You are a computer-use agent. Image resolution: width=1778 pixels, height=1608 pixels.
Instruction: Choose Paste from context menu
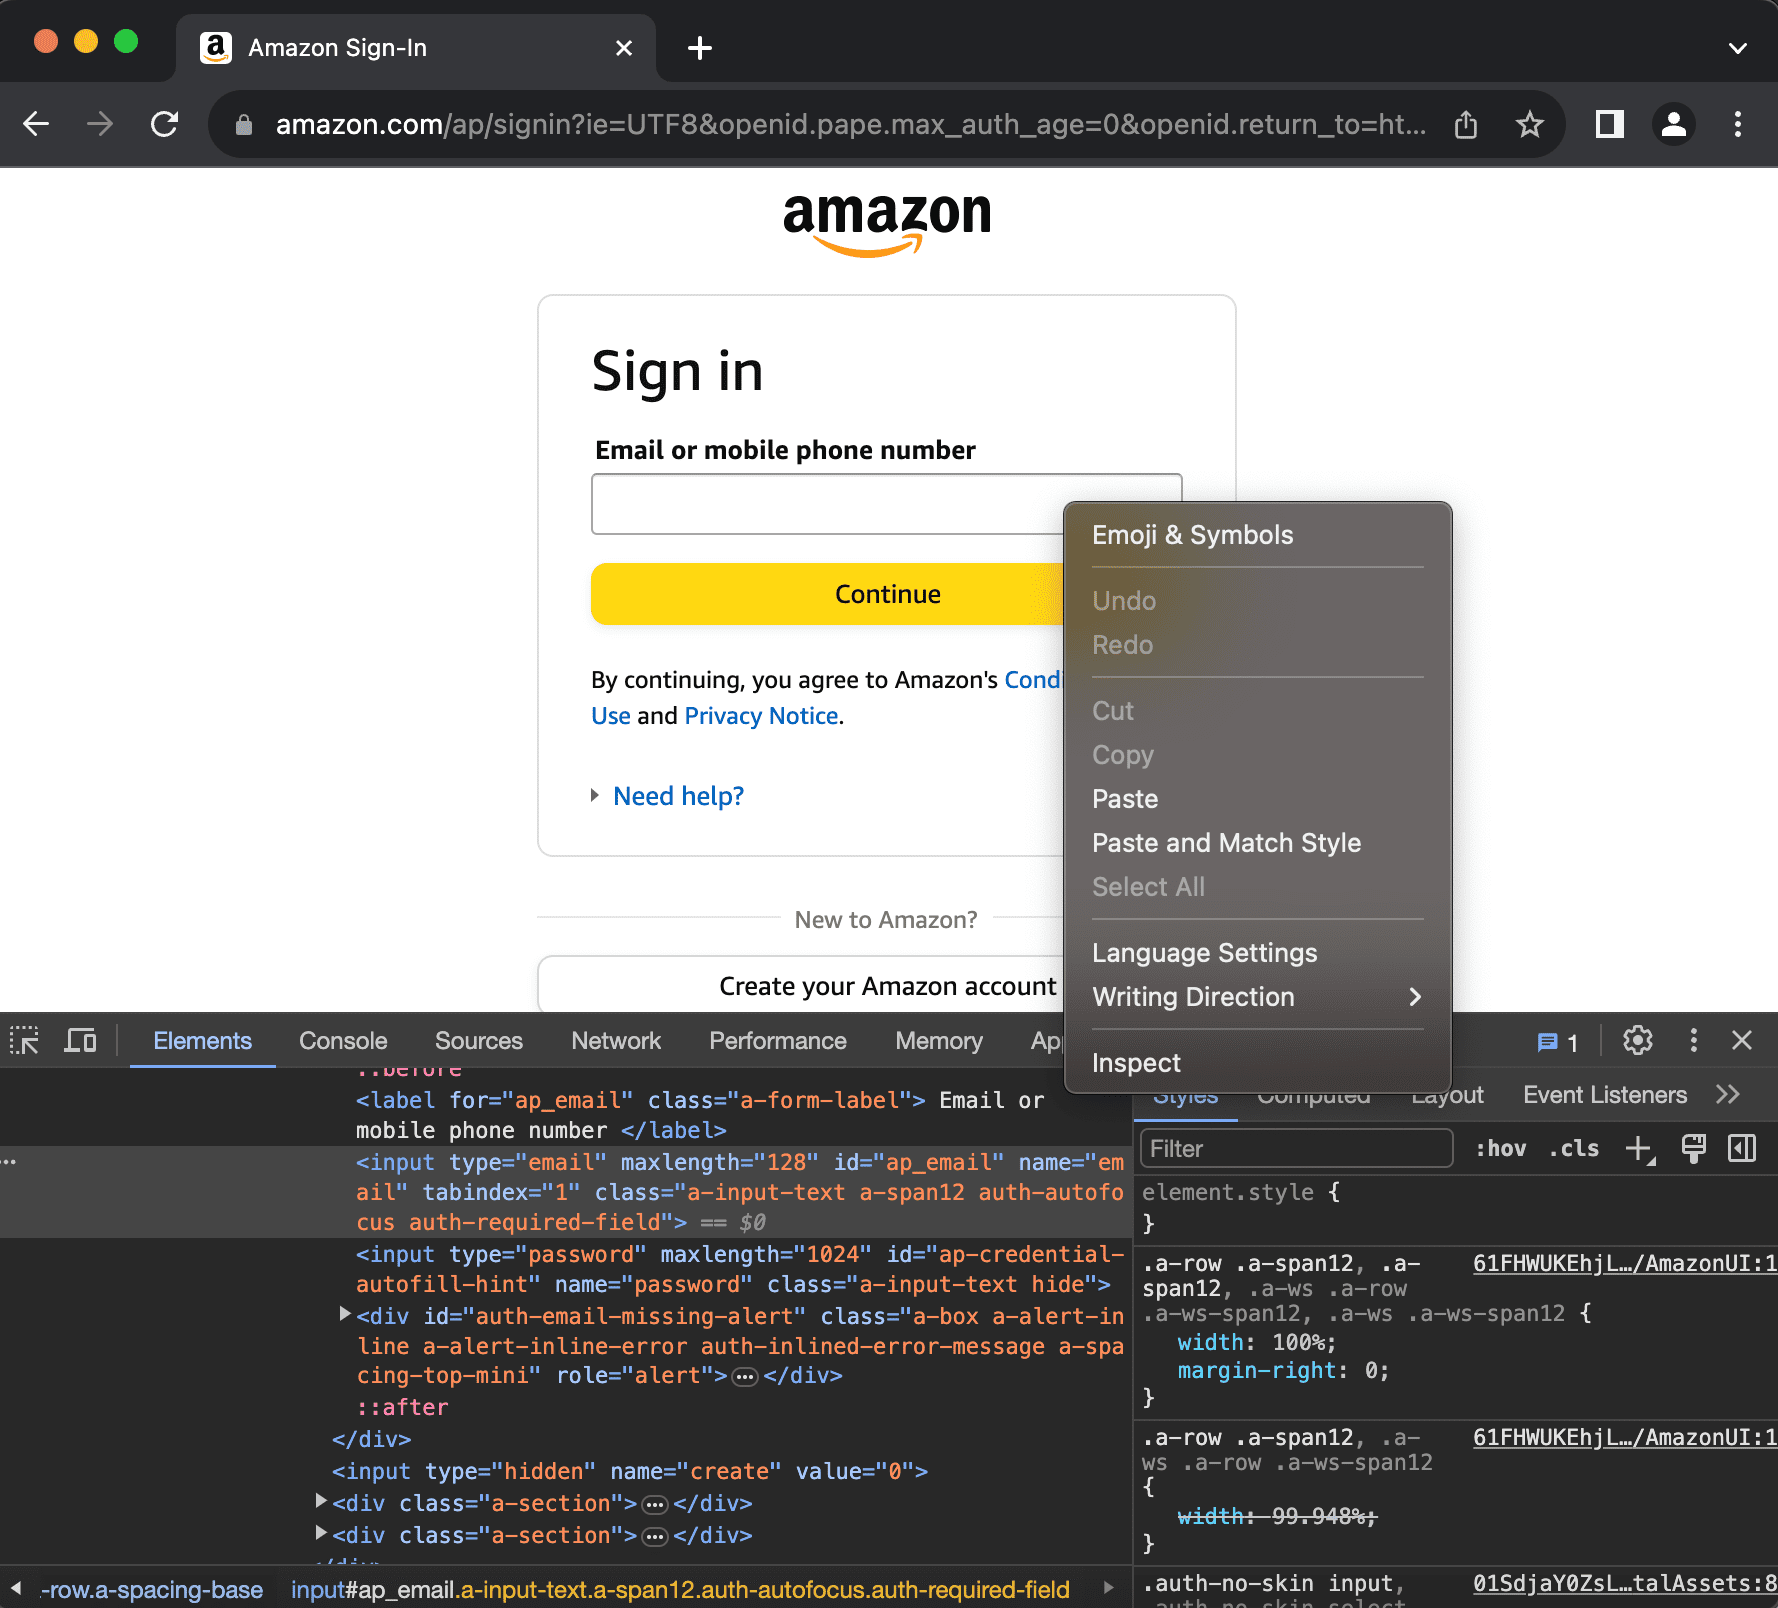point(1258,799)
